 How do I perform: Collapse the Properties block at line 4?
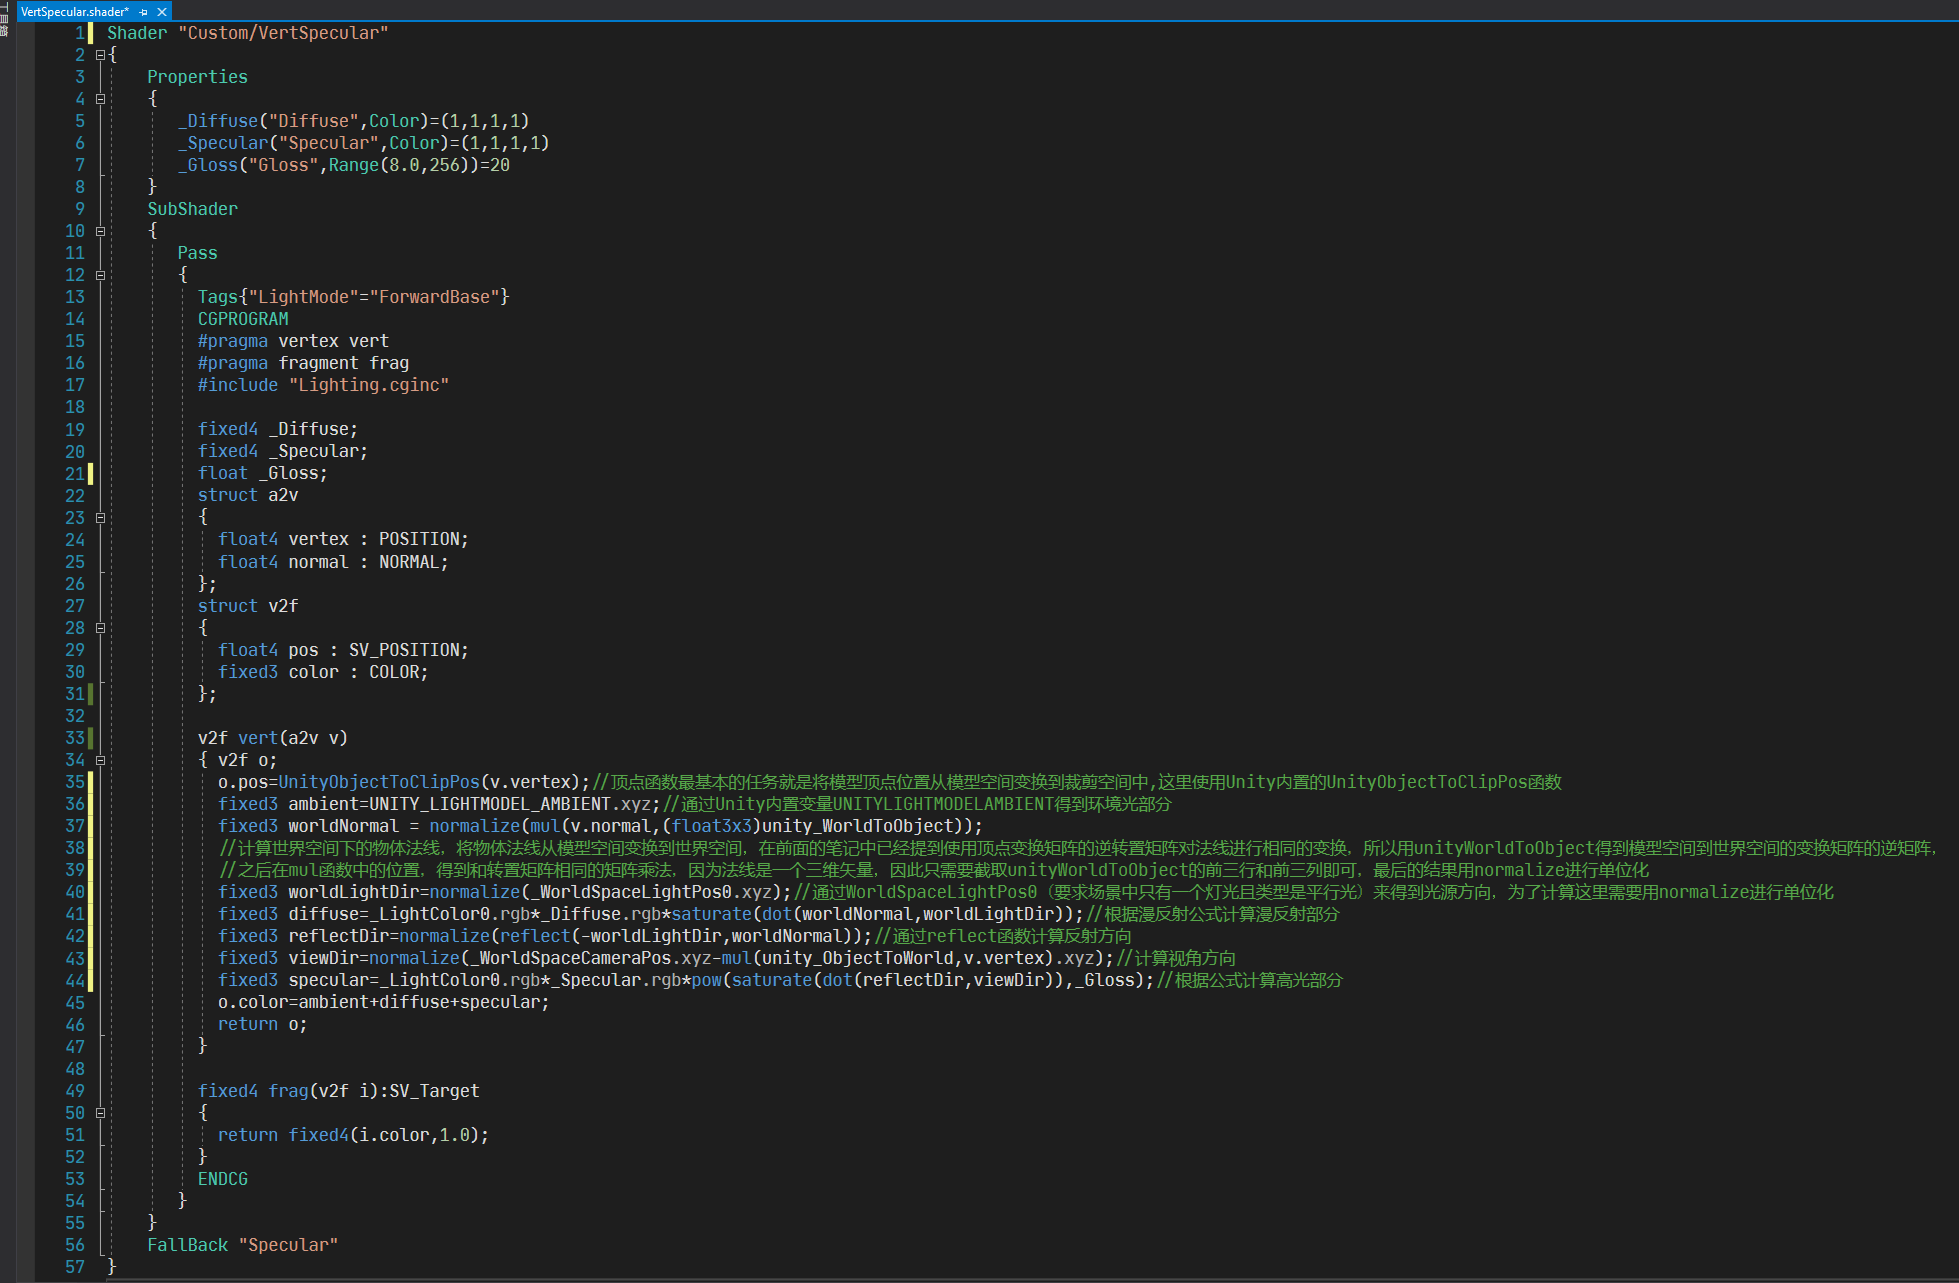100,99
